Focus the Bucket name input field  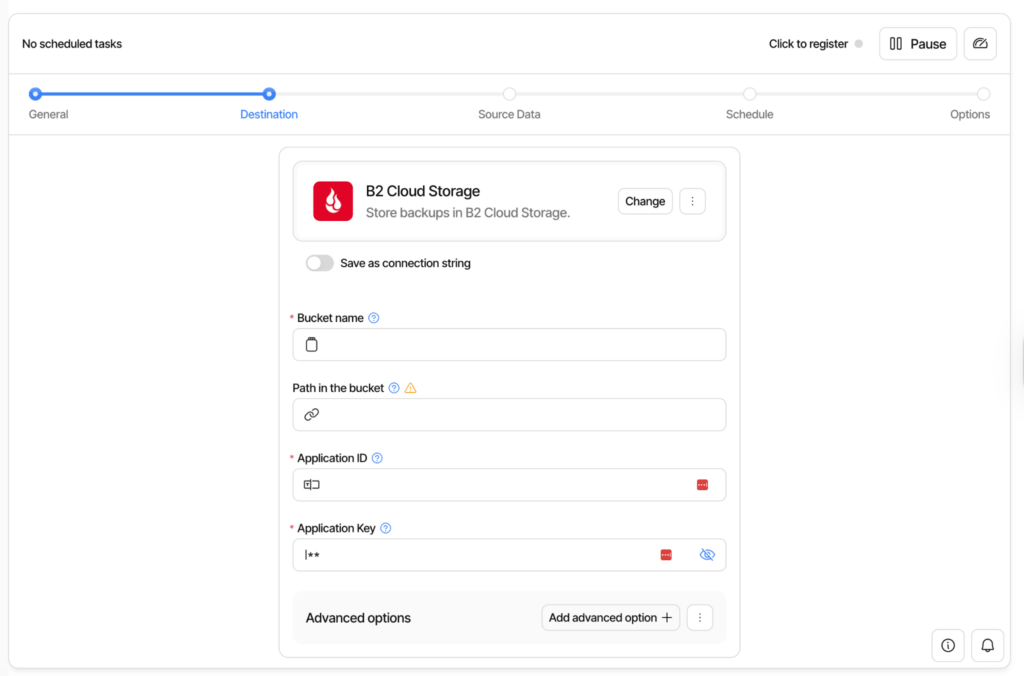pyautogui.click(x=509, y=344)
